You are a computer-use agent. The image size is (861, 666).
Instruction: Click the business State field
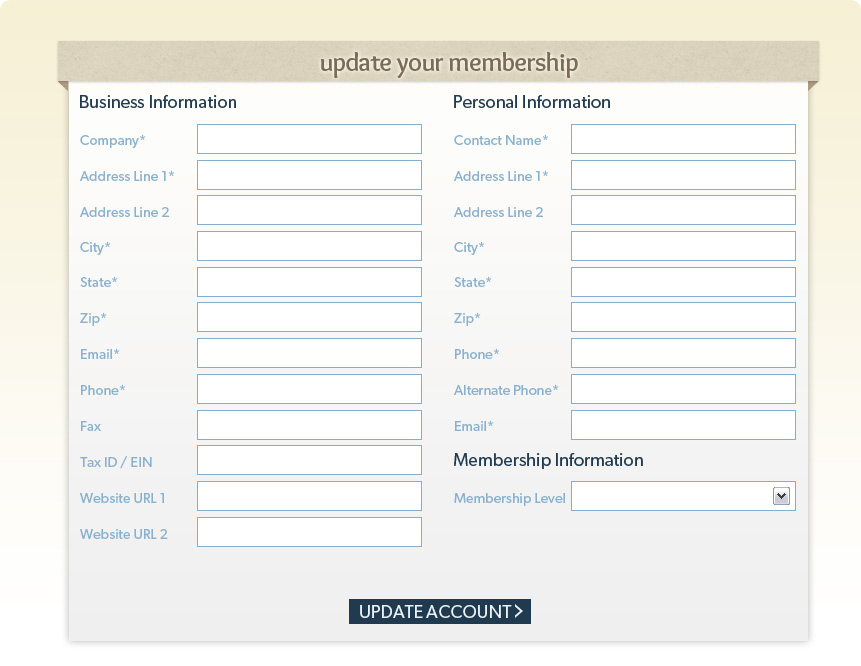point(309,282)
